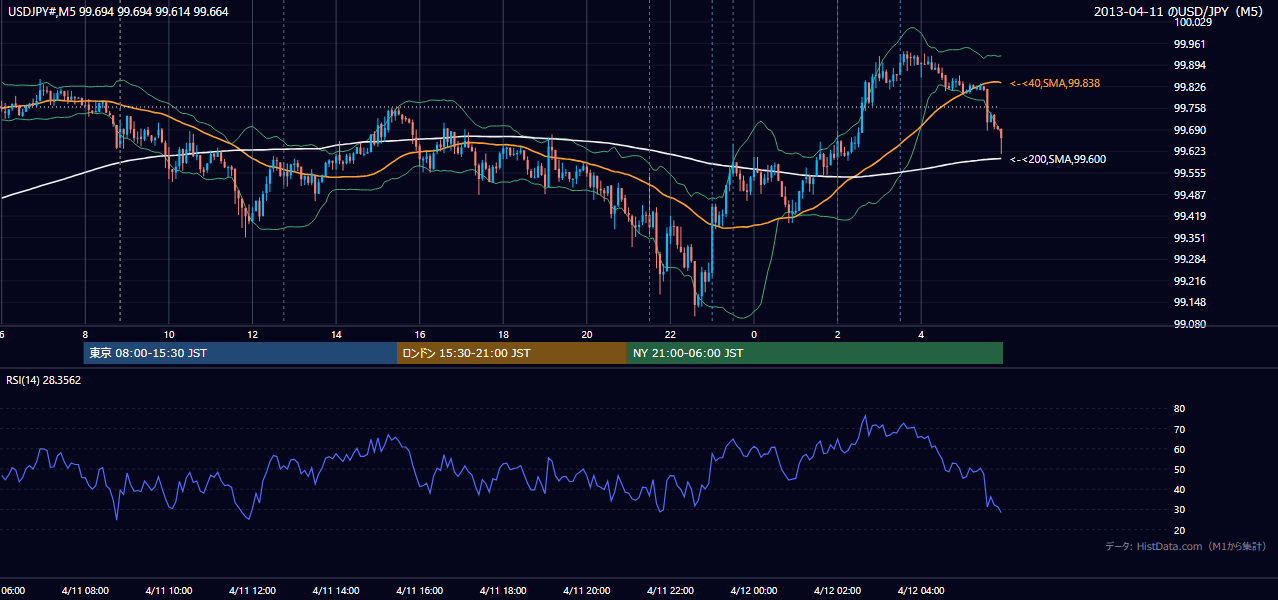This screenshot has width=1278, height=600.
Task: Click price scale value 99.758
Action: tap(1189, 108)
